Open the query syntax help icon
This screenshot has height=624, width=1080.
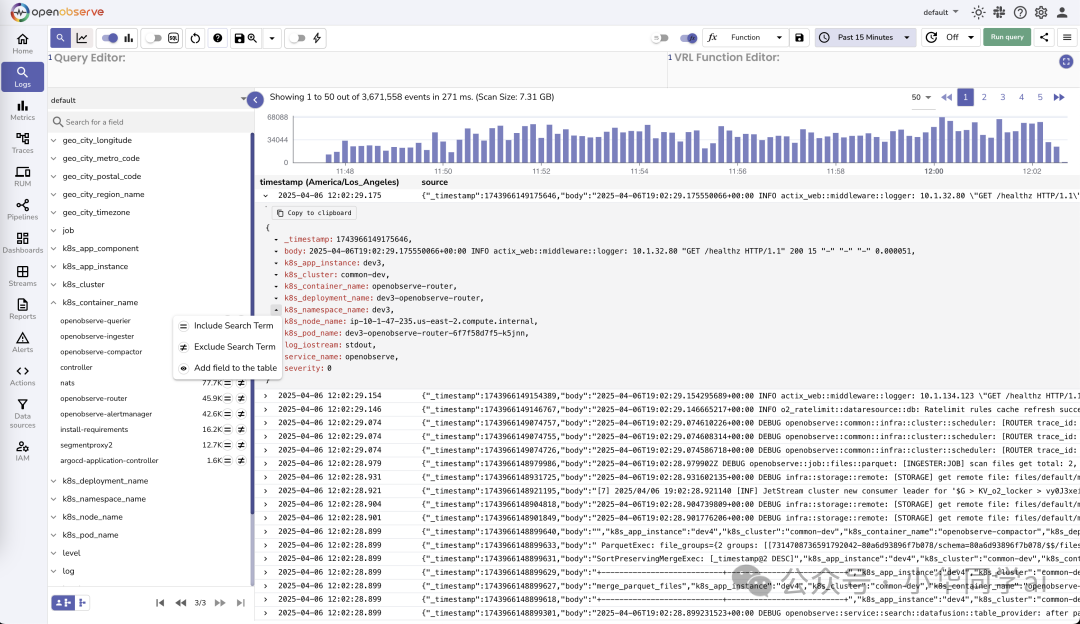pos(218,38)
